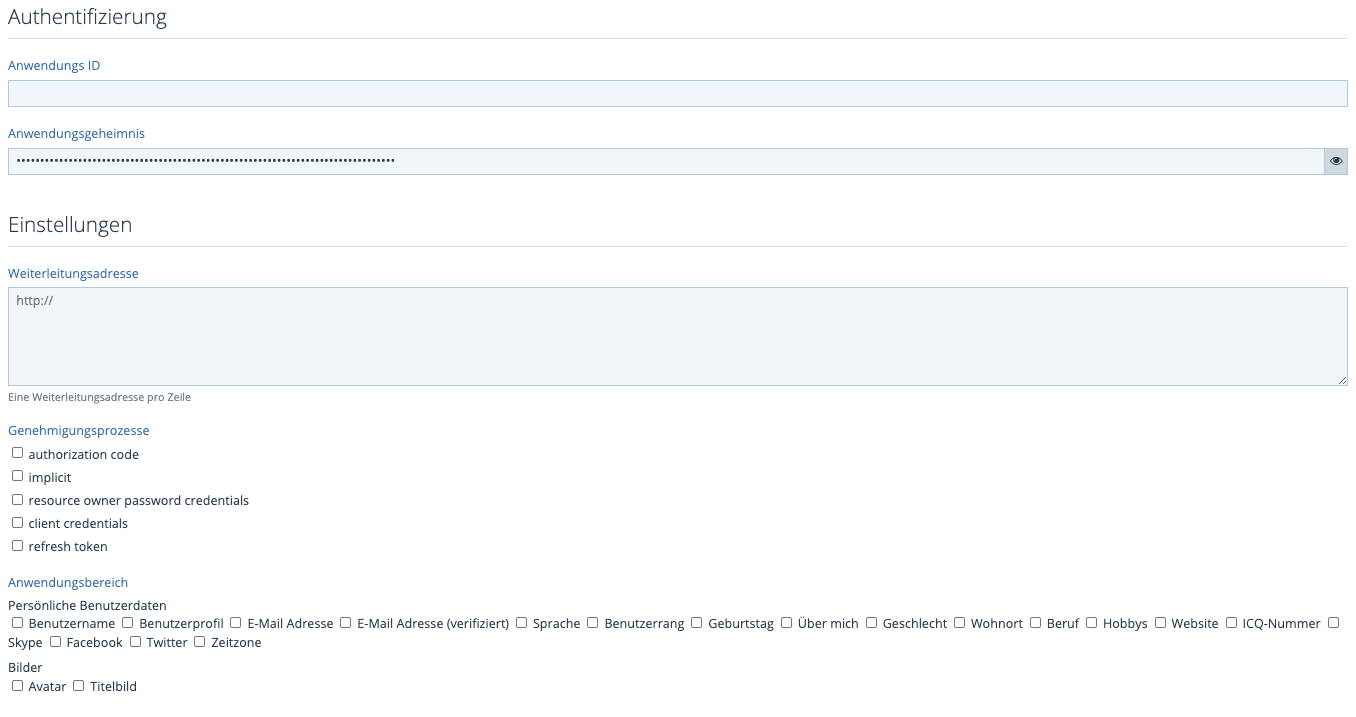This screenshot has width=1356, height=717.
Task: Enable the Benutzerprofil scope checkbox
Action: point(127,622)
